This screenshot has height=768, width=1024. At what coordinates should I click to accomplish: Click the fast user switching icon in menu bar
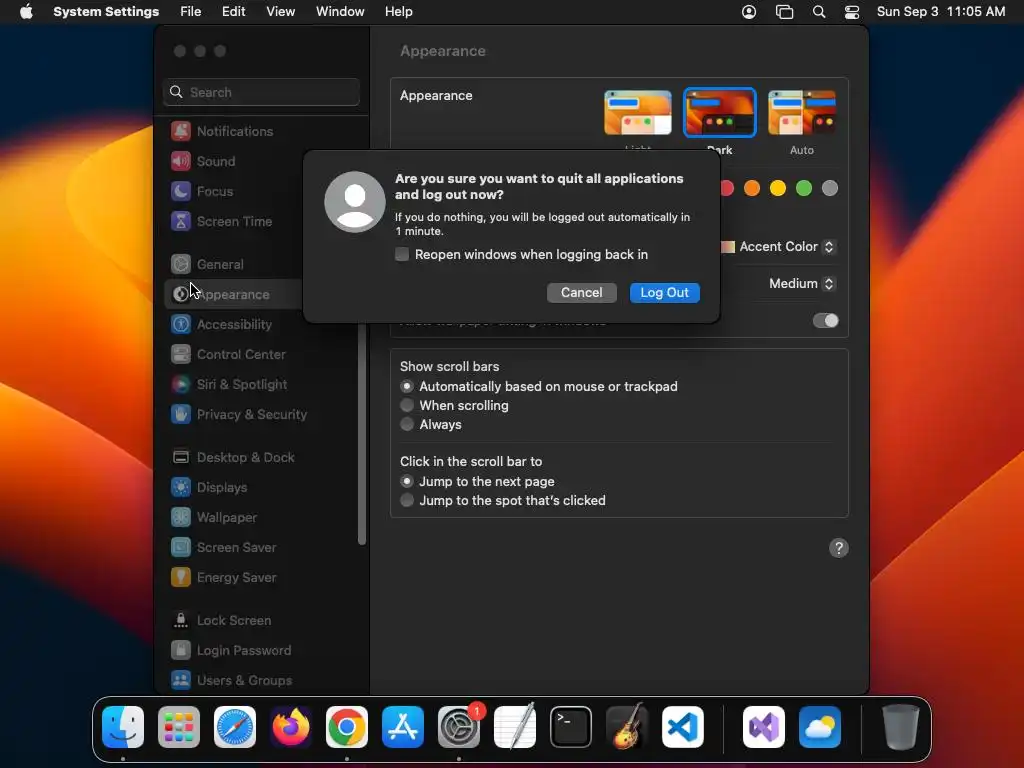[x=749, y=12]
